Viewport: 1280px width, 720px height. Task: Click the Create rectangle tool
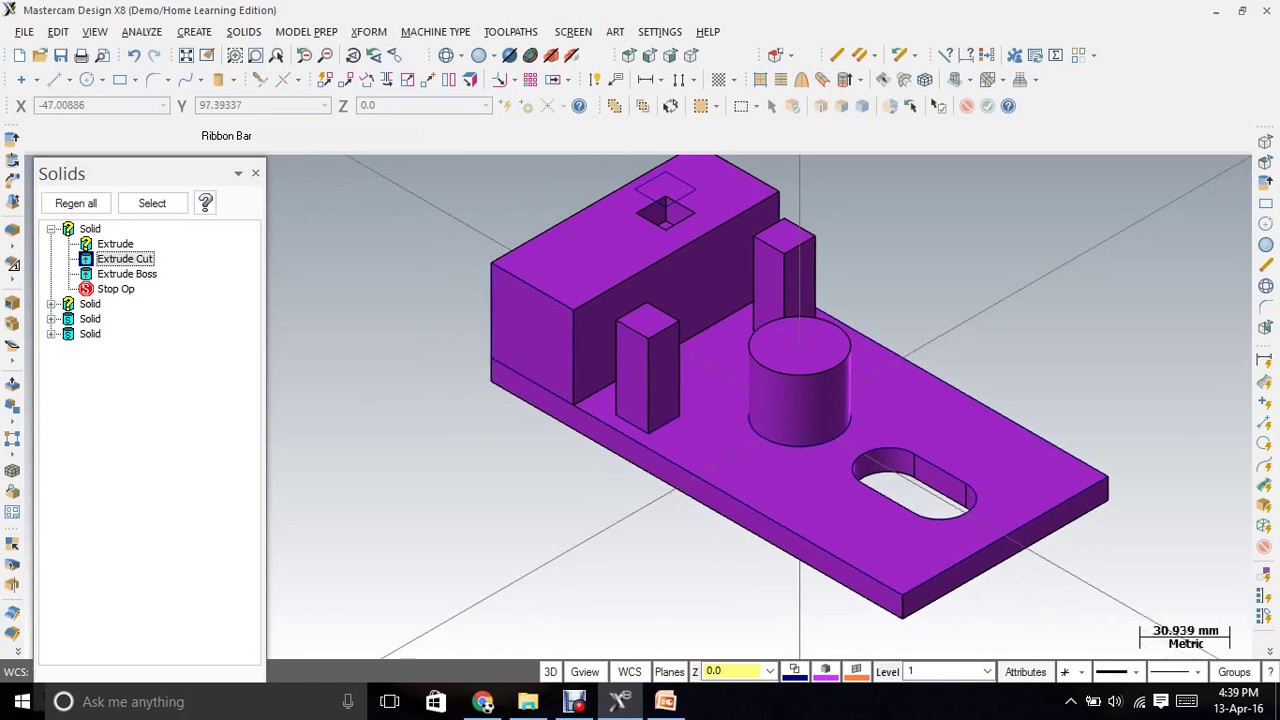(x=120, y=80)
